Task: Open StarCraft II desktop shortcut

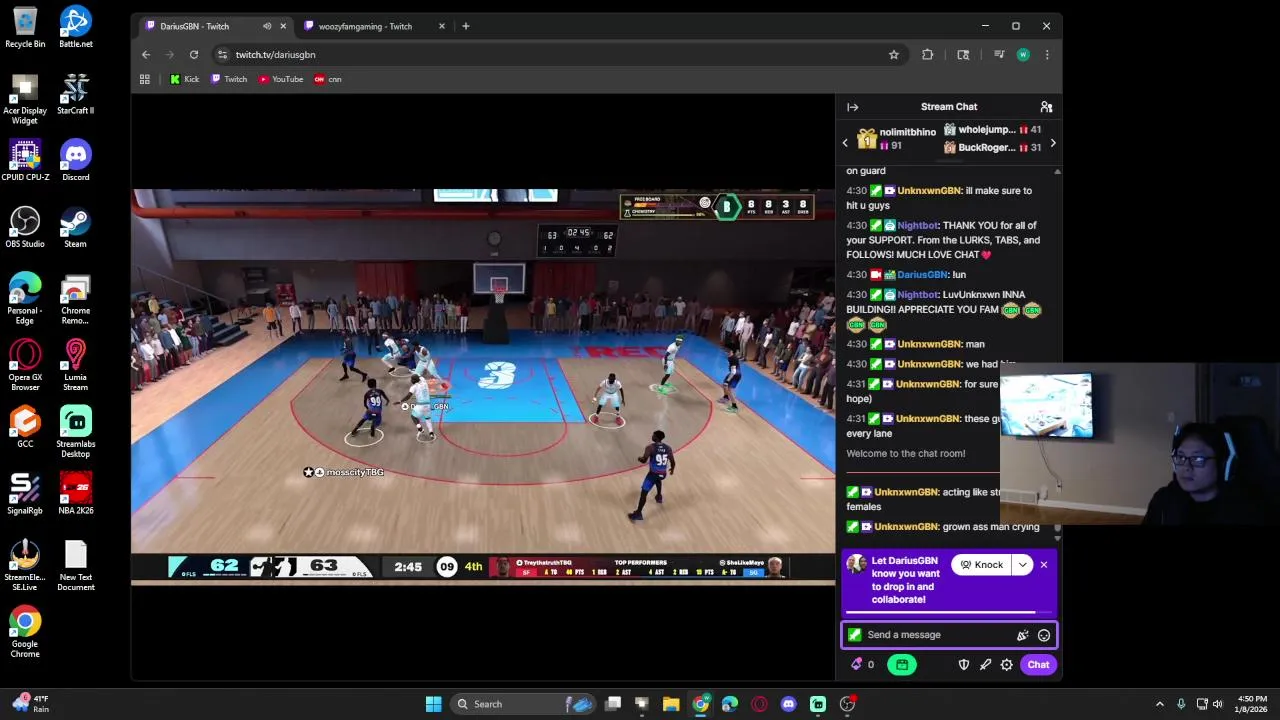Action: (x=75, y=93)
